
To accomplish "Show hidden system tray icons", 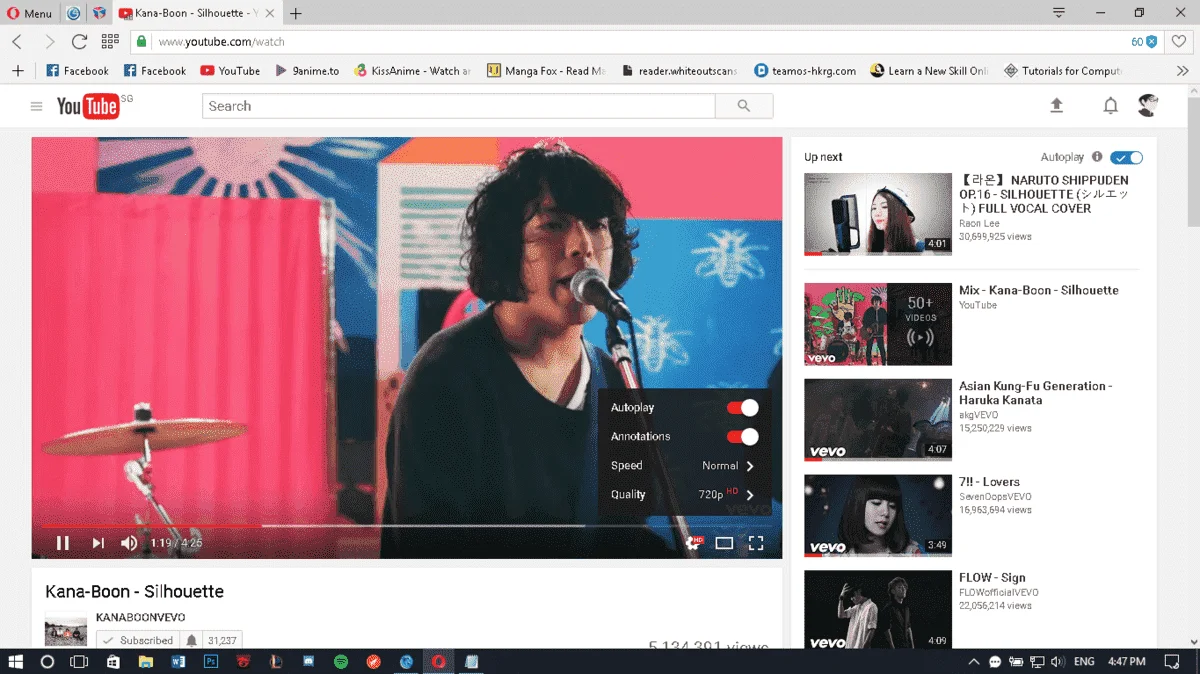I will pos(974,662).
